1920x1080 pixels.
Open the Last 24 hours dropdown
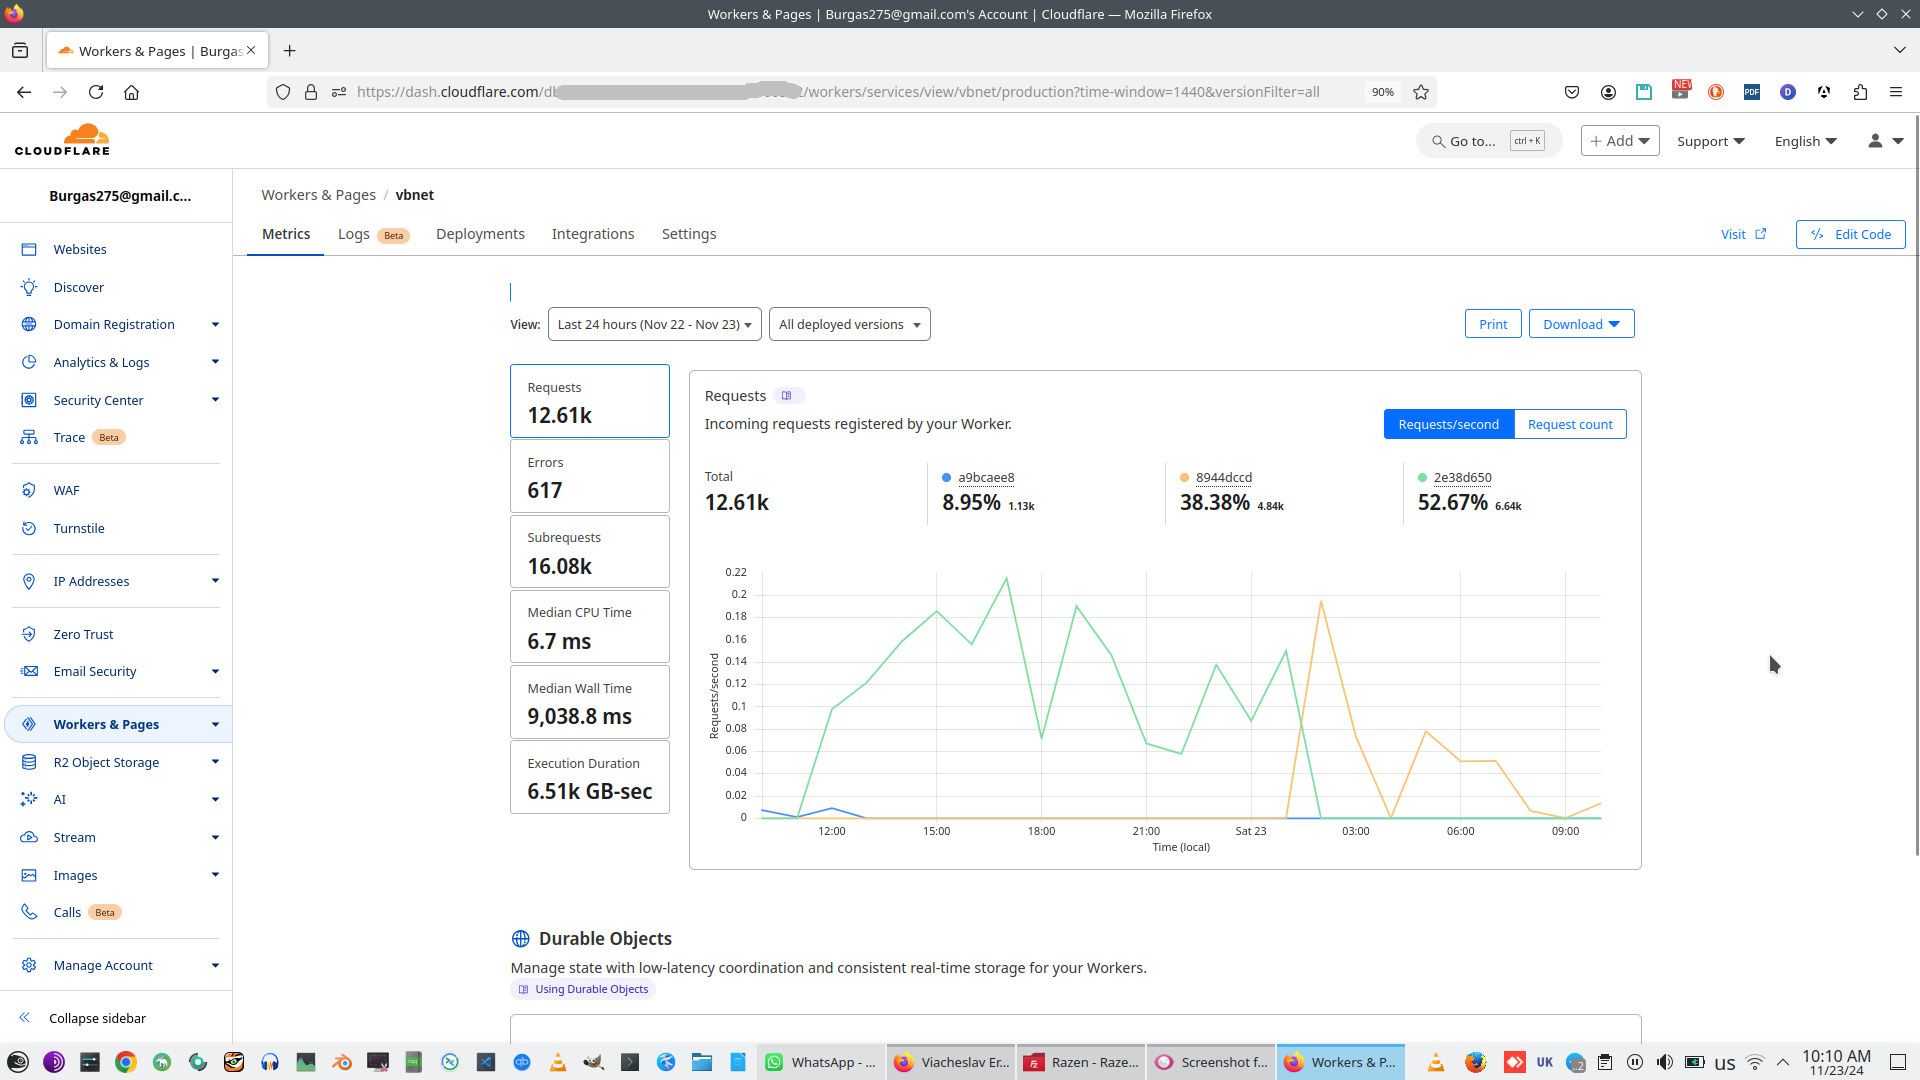point(654,325)
